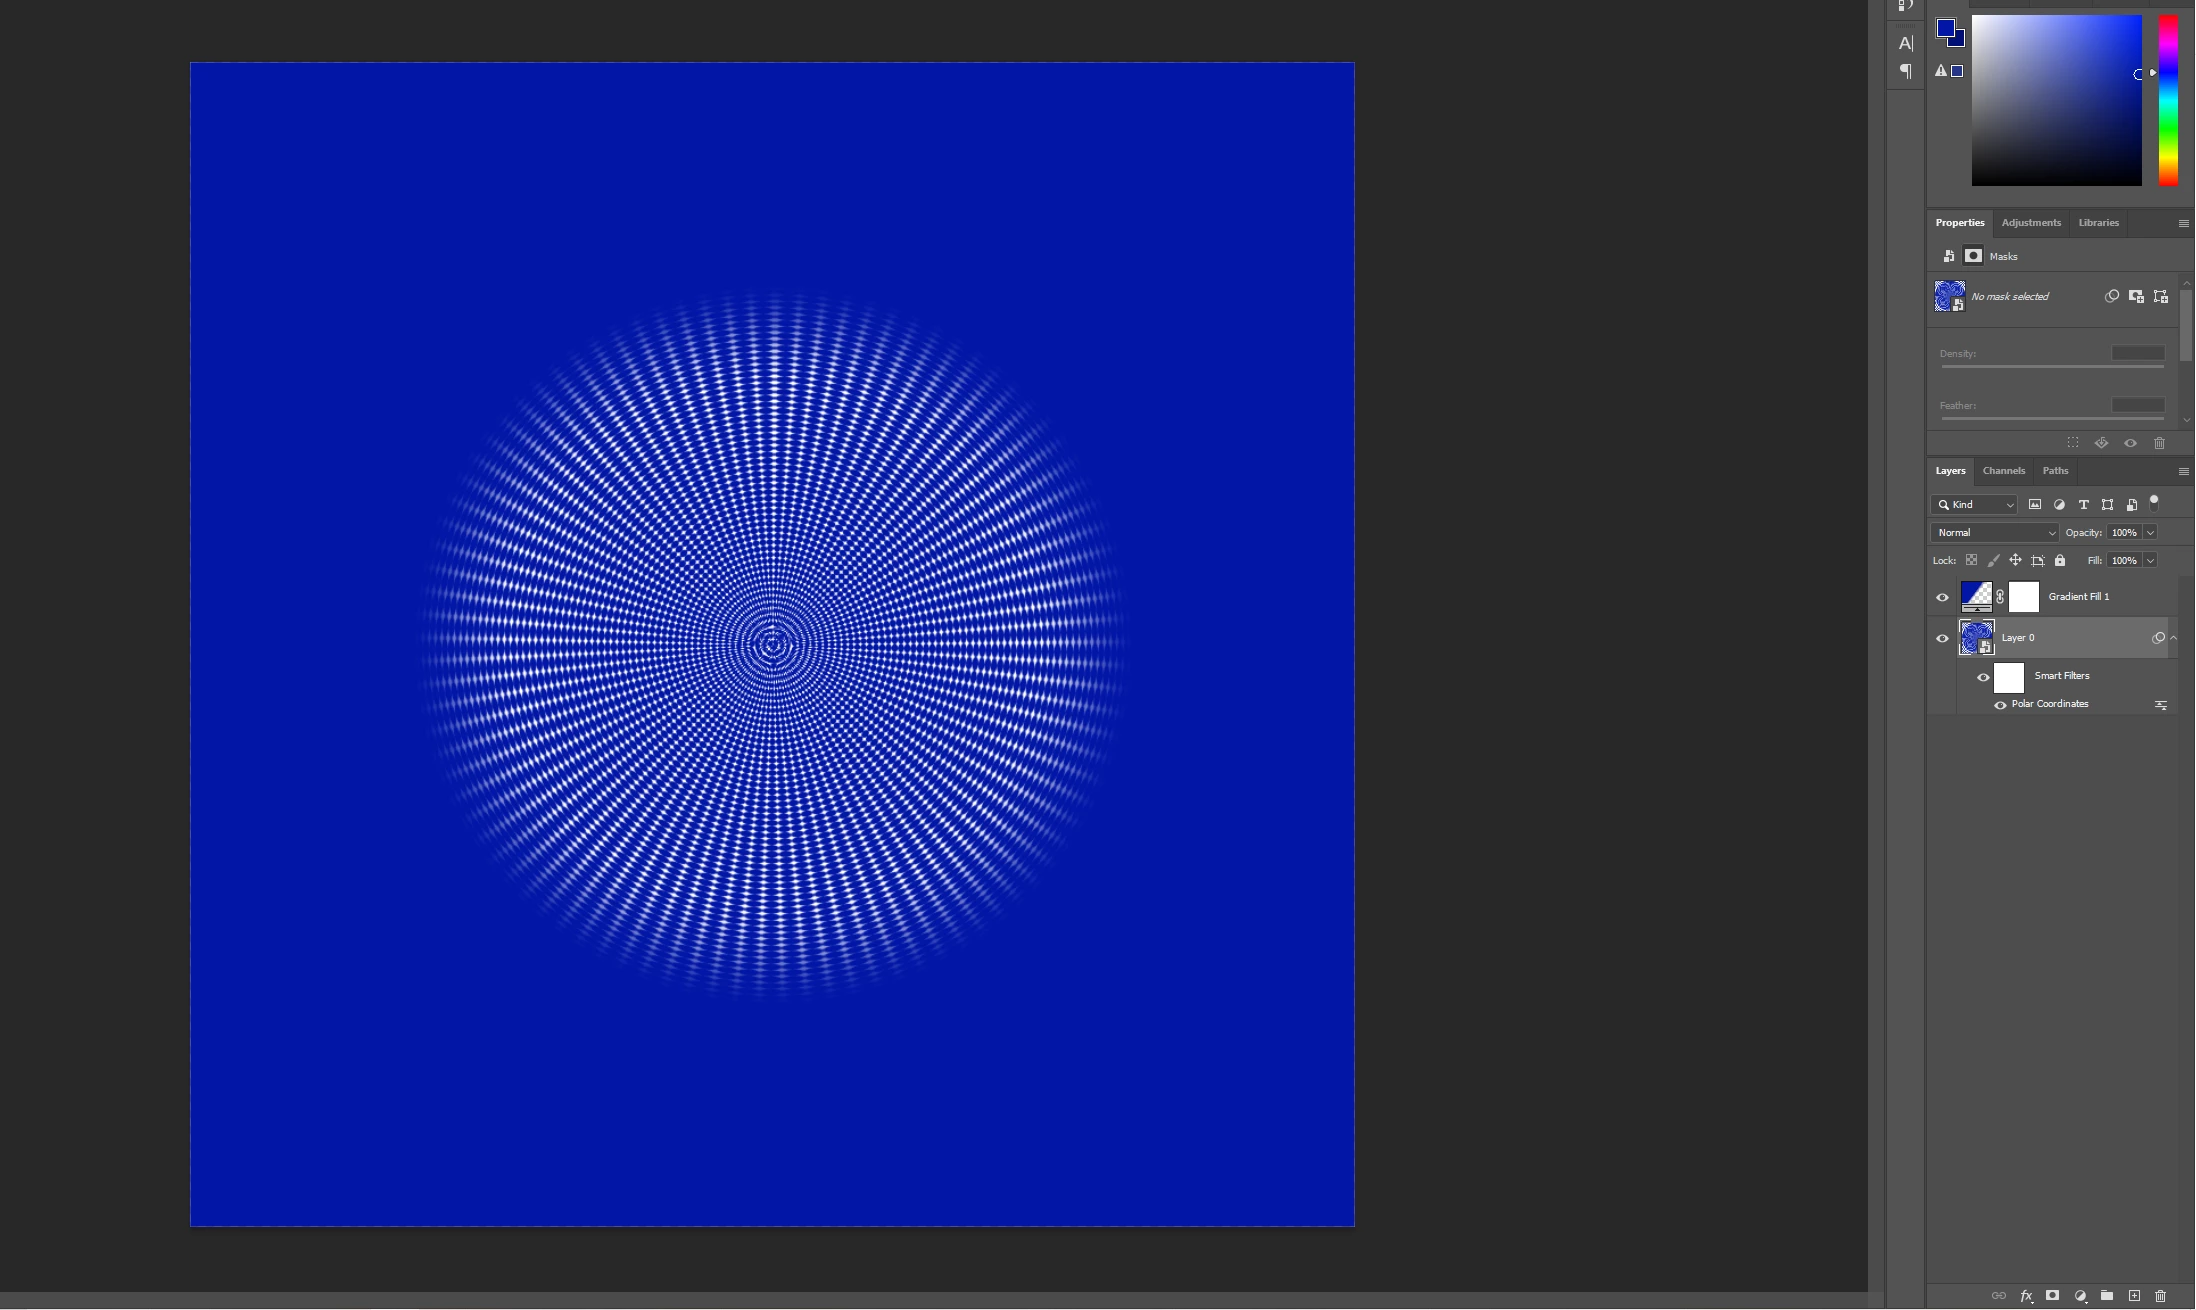Image resolution: width=2196 pixels, height=1310 pixels.
Task: Click the add layer style fx icon
Action: [2026, 1296]
